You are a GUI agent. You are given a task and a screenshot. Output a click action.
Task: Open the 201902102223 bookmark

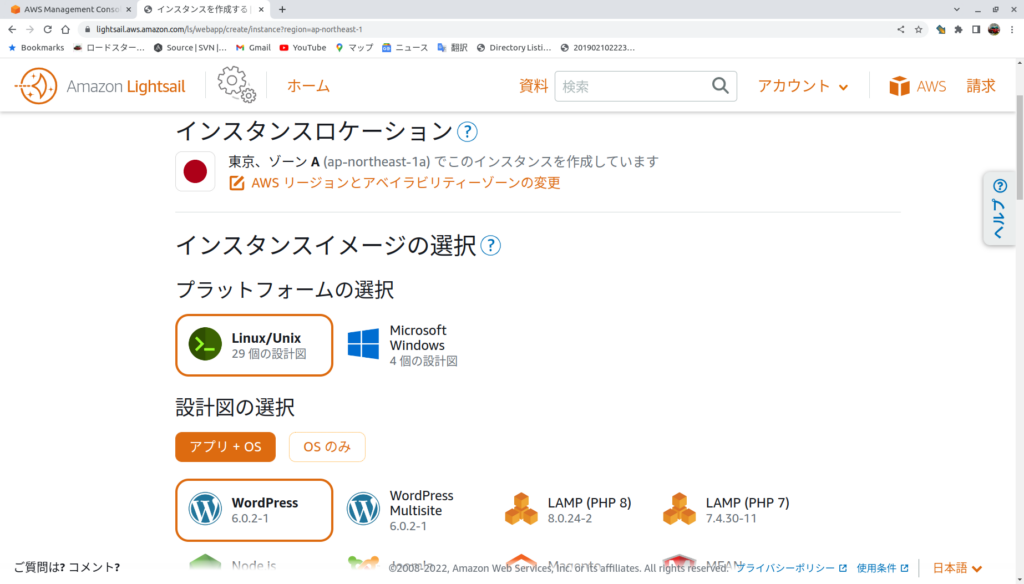(598, 48)
